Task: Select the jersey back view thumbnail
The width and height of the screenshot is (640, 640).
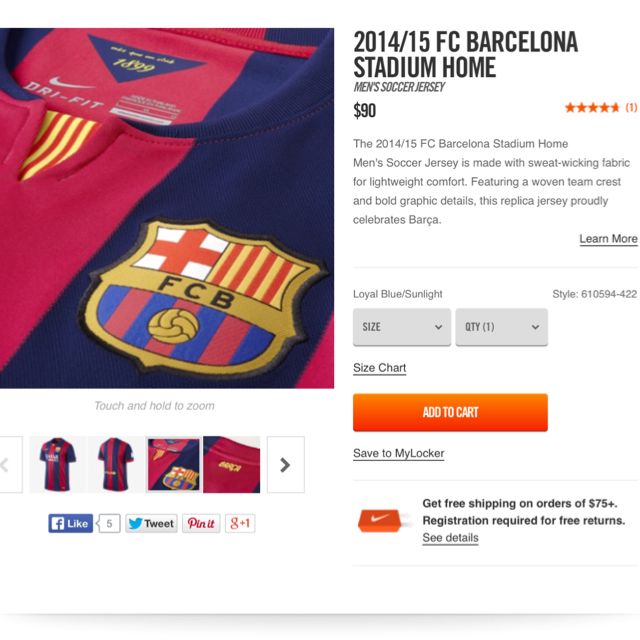Action: (116, 464)
